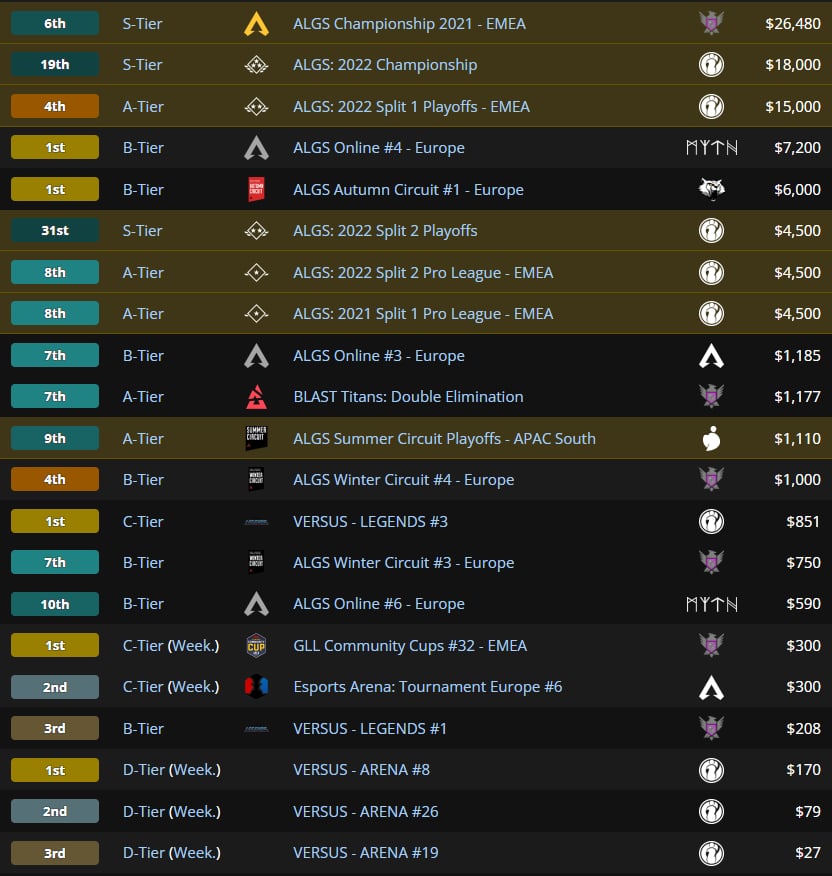Click the Apex team logo on Esports Arena row
The height and width of the screenshot is (876, 832).
pos(711,687)
